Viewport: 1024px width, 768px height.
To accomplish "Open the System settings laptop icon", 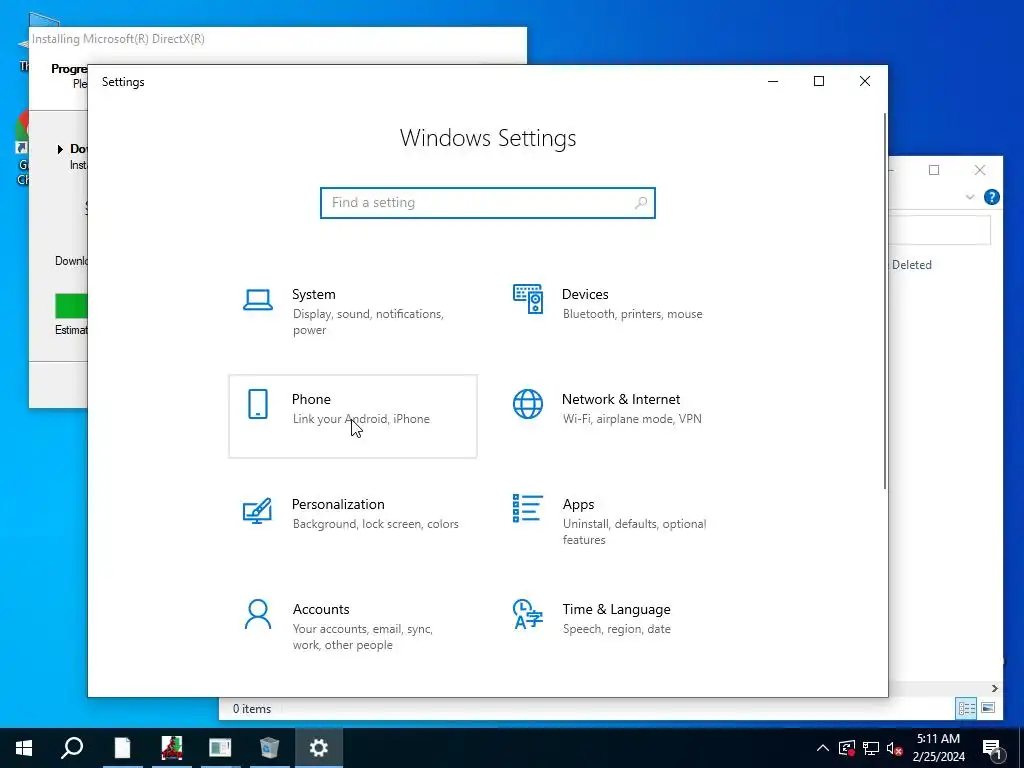I will coord(258,300).
